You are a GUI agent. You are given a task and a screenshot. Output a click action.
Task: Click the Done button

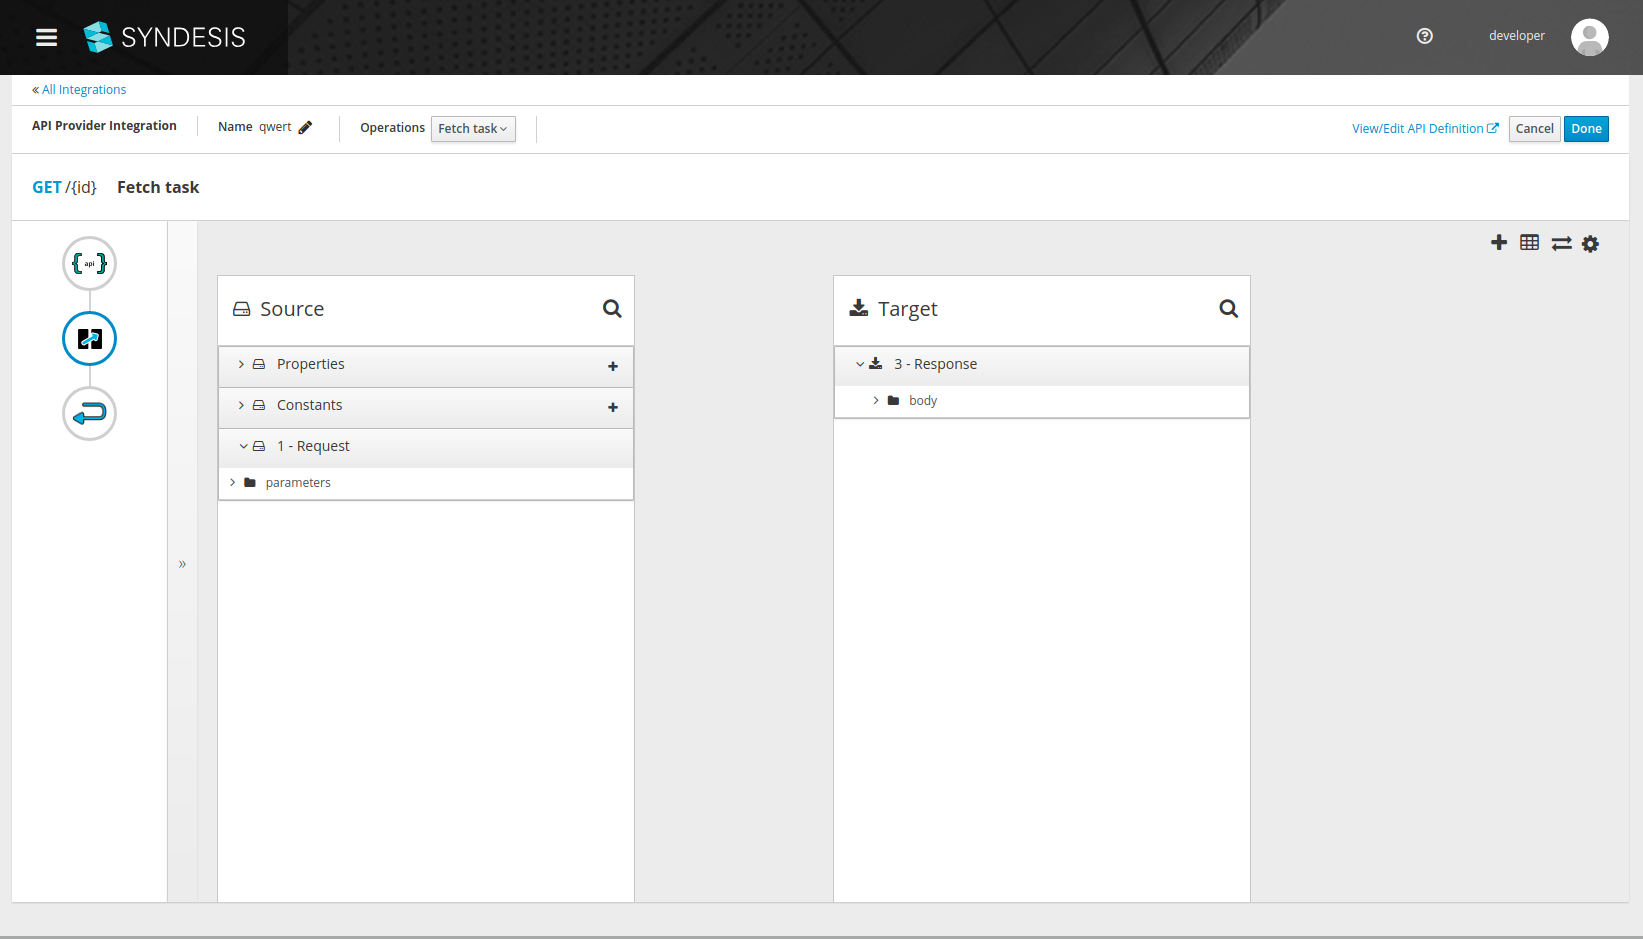pos(1586,129)
